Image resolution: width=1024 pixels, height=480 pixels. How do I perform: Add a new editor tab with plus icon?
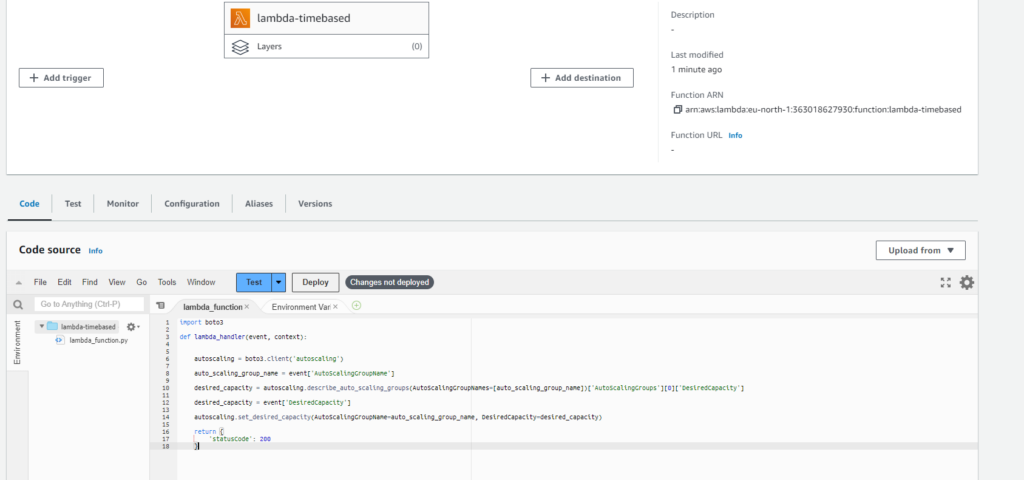tap(357, 306)
